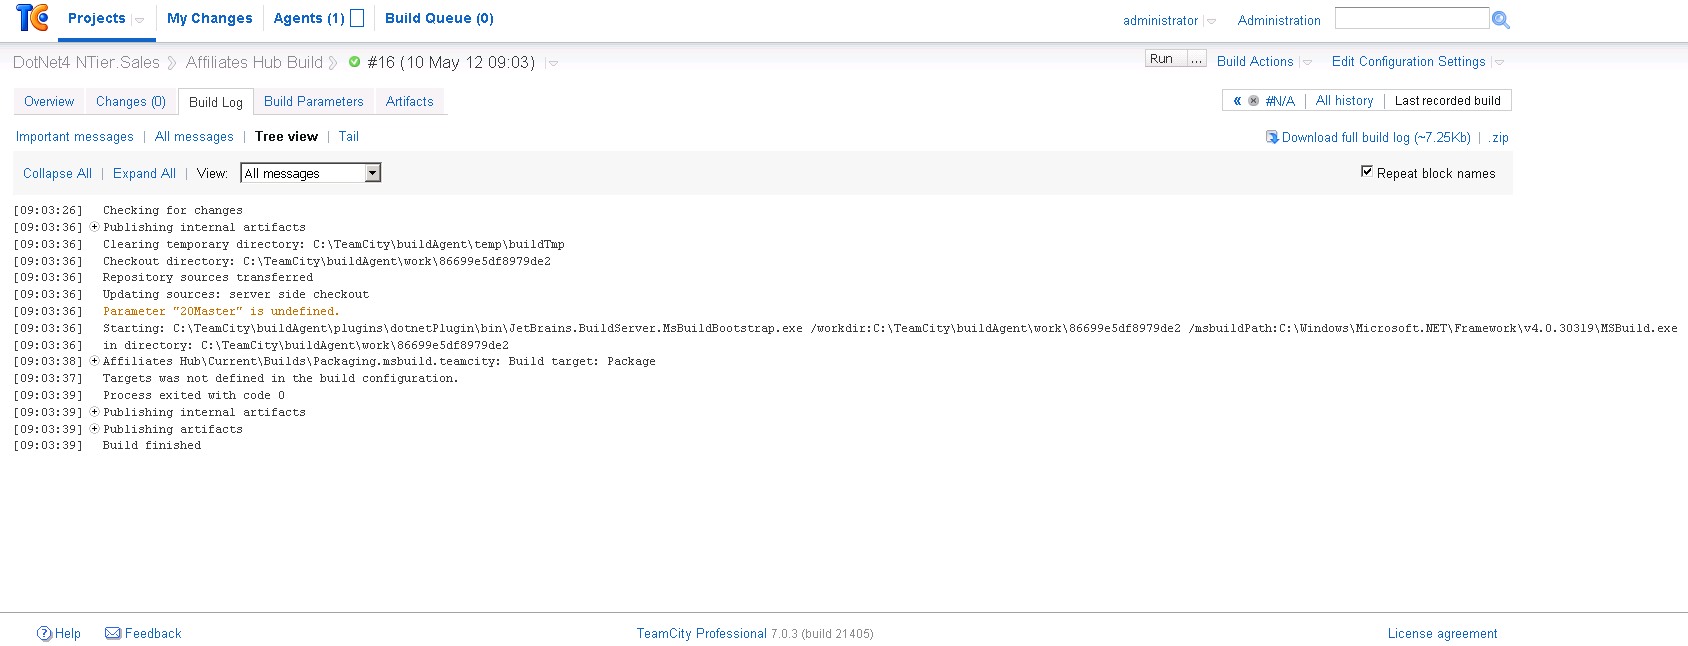
Task: Click Last recorded build label
Action: pyautogui.click(x=1448, y=100)
